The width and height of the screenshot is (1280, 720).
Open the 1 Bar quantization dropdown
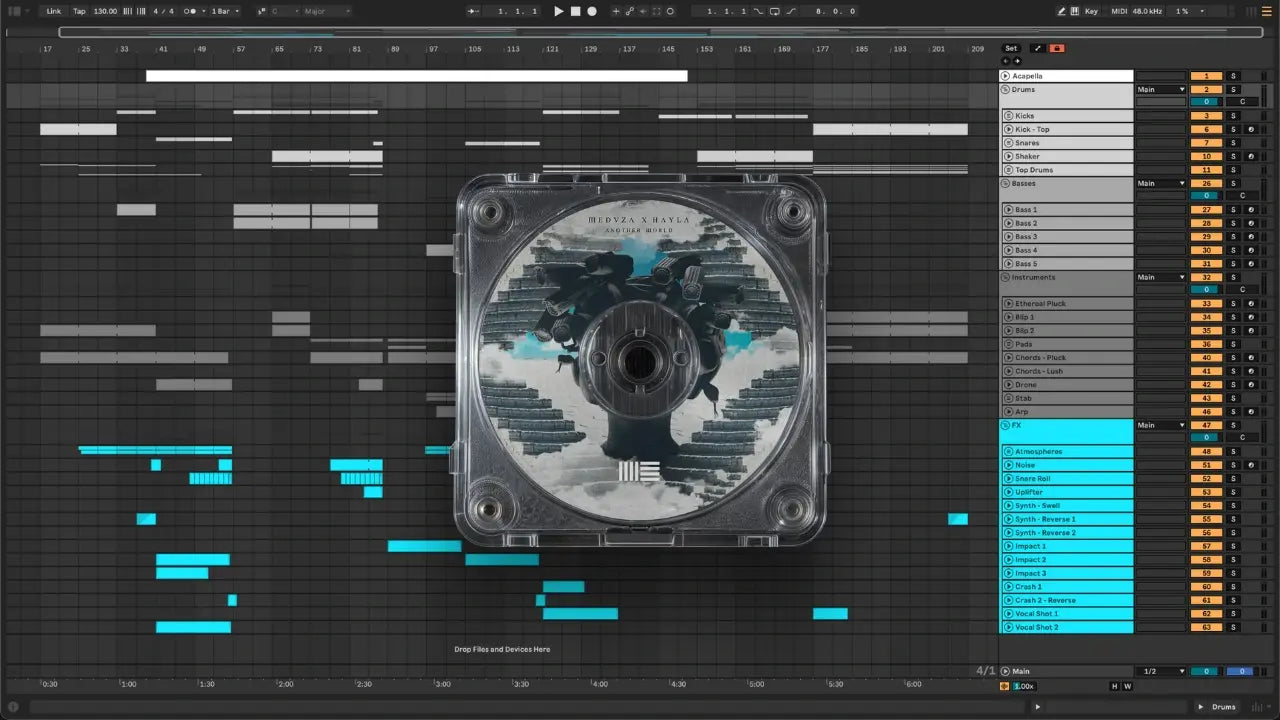tap(224, 11)
